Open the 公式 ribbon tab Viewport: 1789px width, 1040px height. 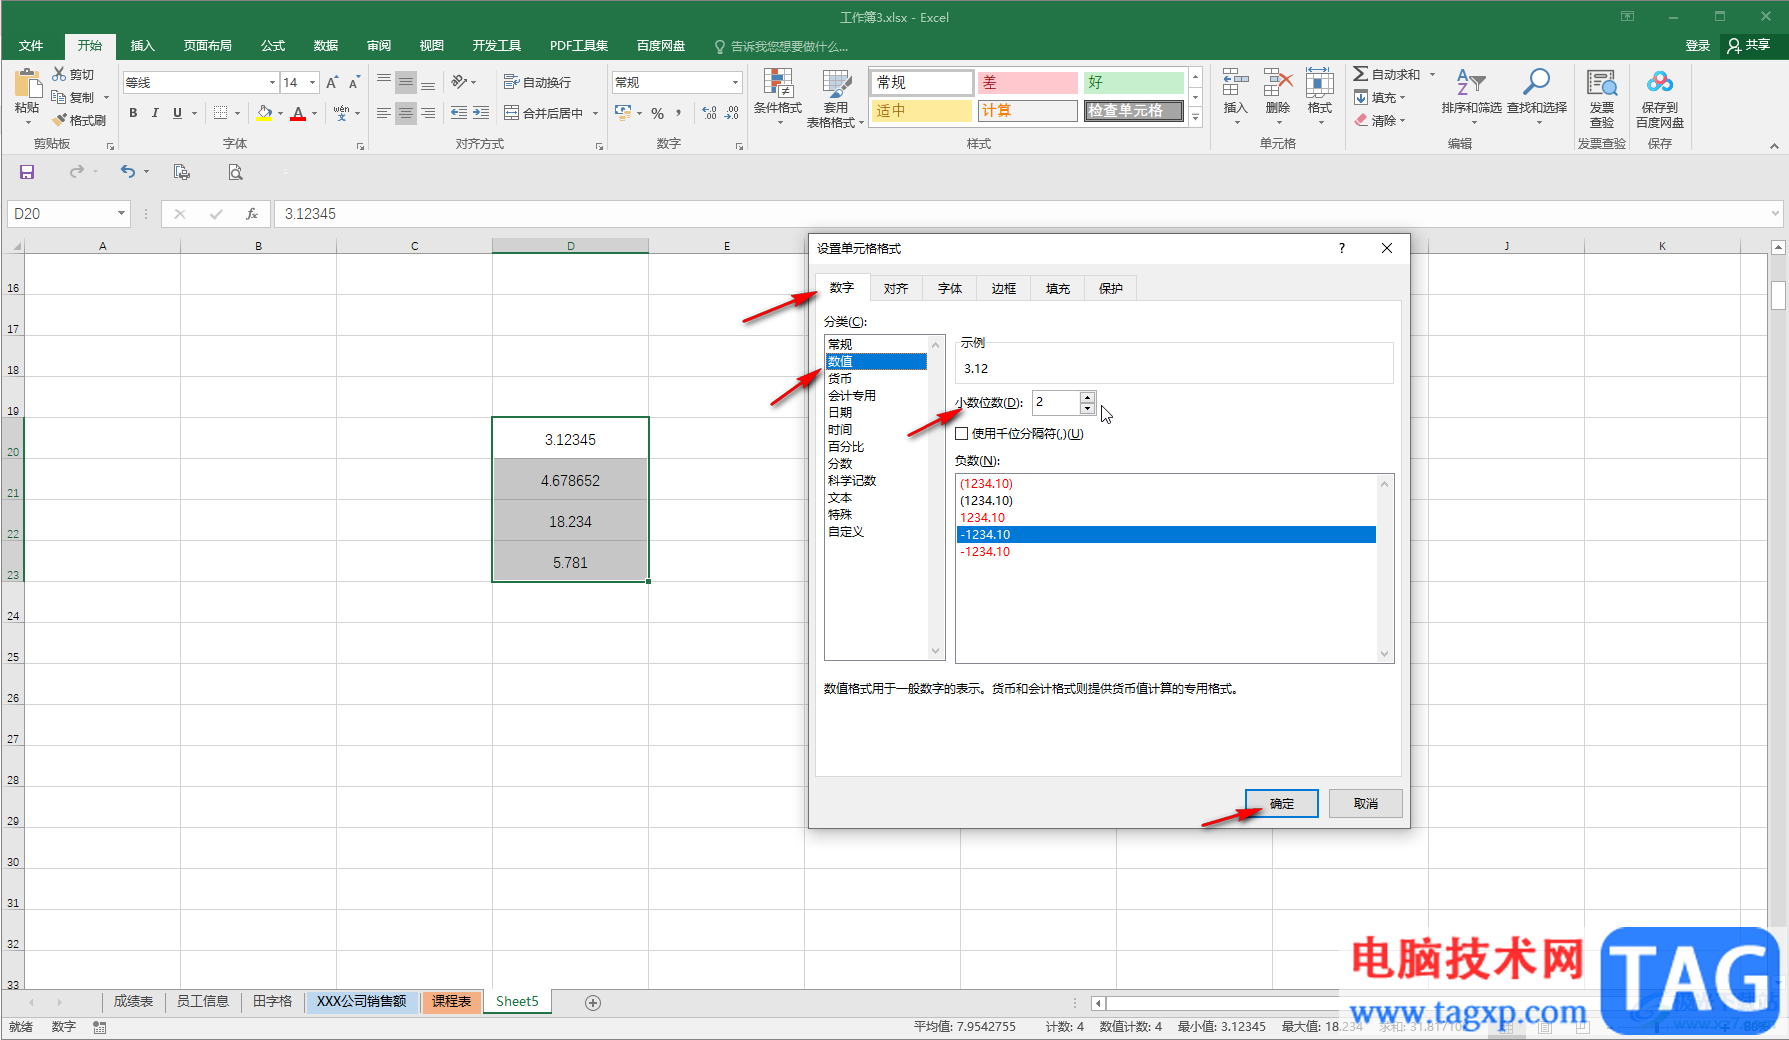coord(273,46)
